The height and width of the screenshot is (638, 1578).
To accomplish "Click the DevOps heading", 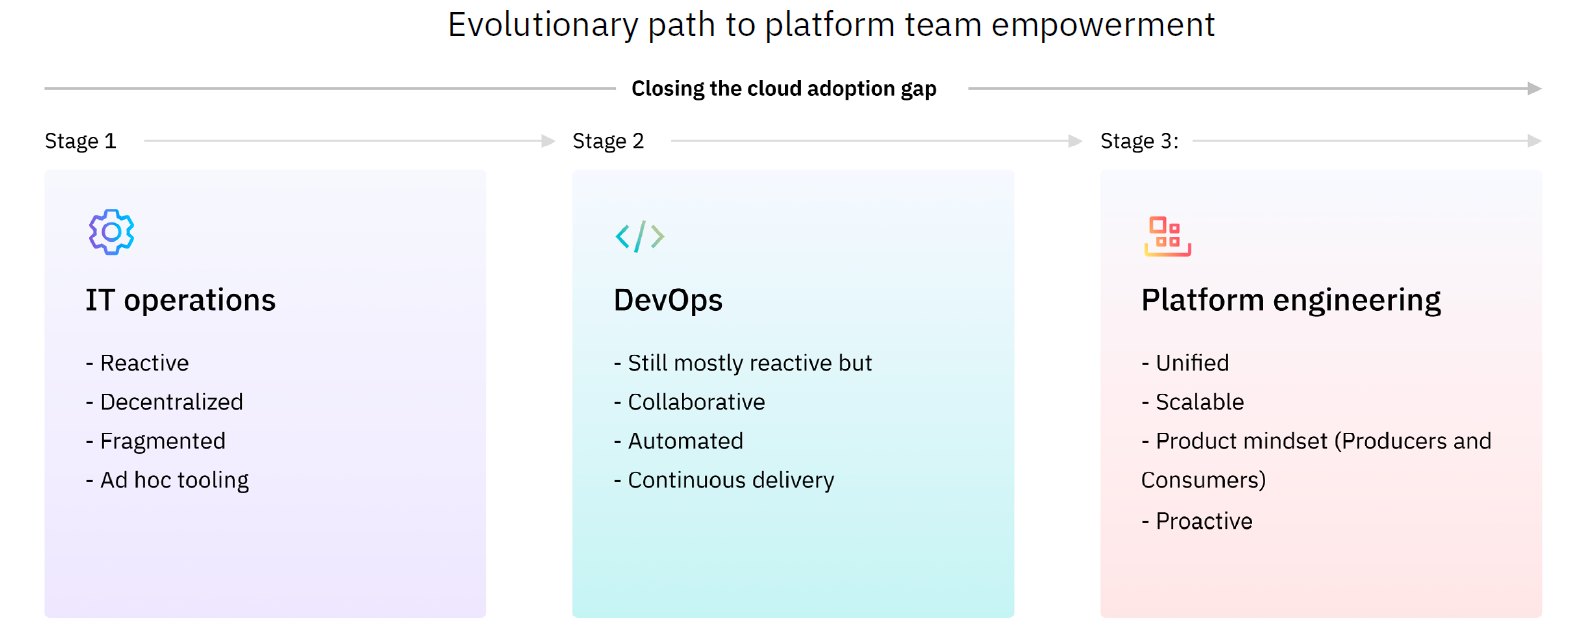I will click(x=668, y=300).
